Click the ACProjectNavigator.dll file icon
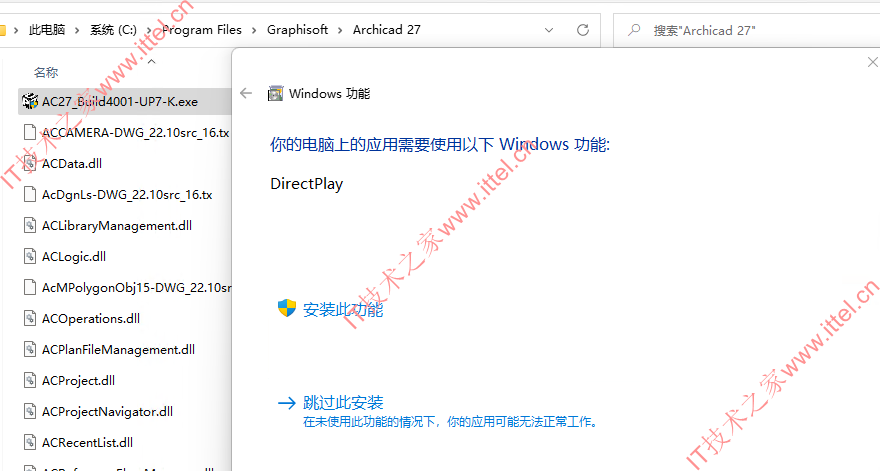Viewport: 880px width, 471px height. (x=30, y=411)
